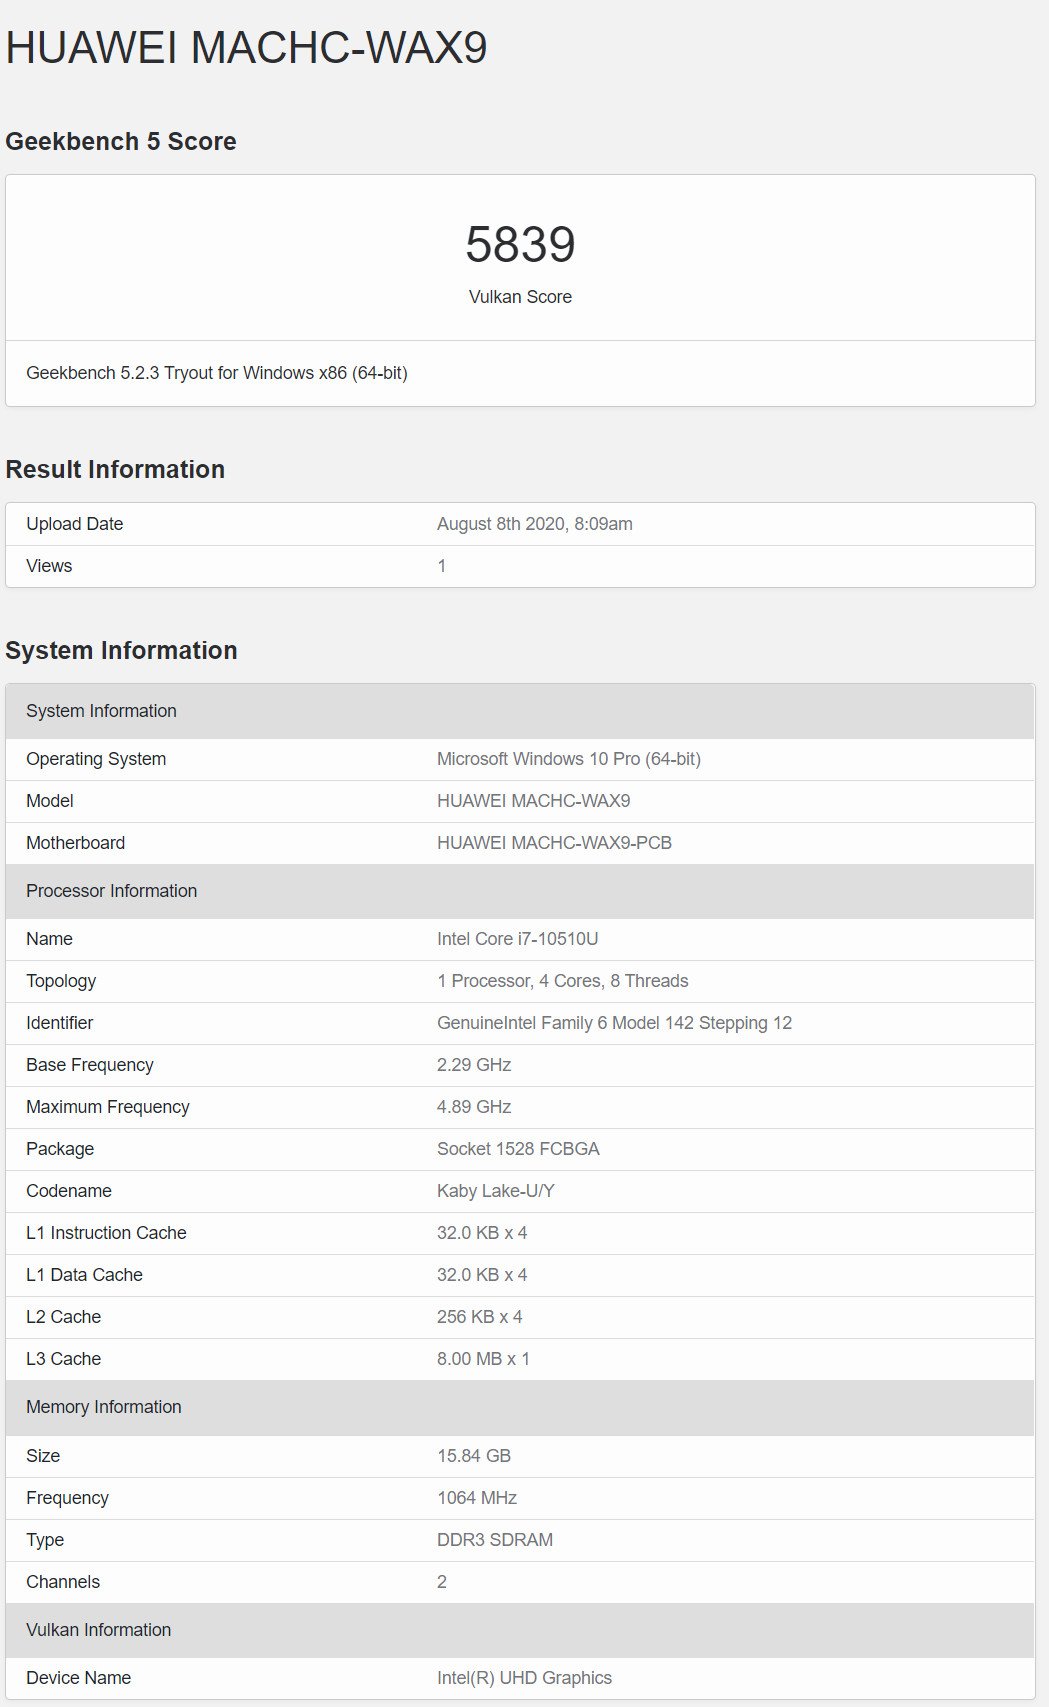The width and height of the screenshot is (1049, 1707).
Task: Click the HUAWEI MACHC-WAX9 page title
Action: tap(246, 48)
